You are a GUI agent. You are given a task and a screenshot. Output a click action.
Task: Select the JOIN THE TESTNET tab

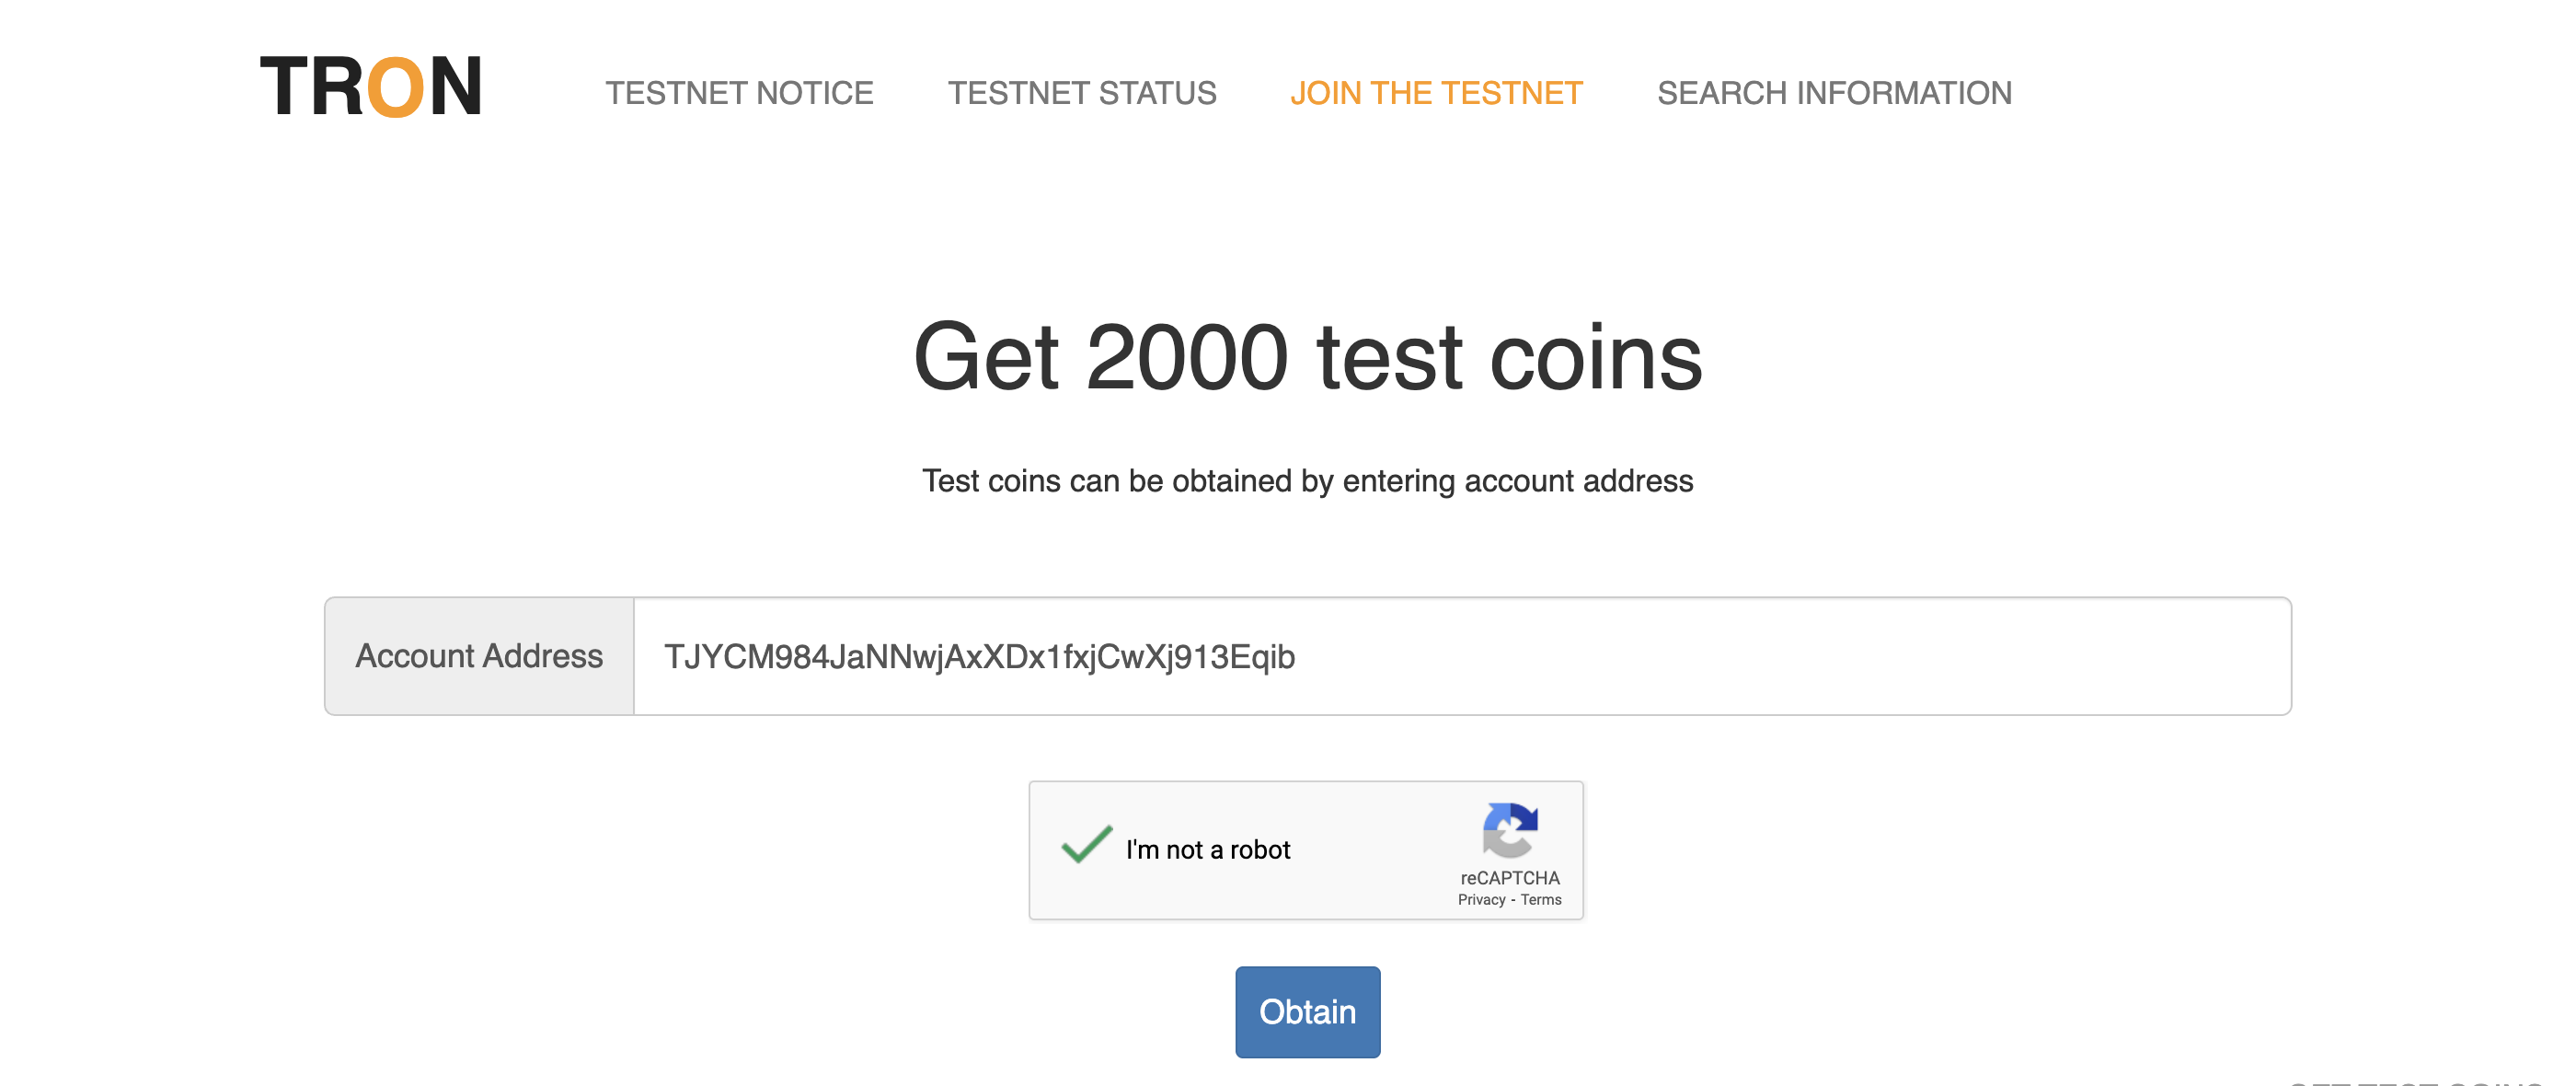[x=1436, y=93]
